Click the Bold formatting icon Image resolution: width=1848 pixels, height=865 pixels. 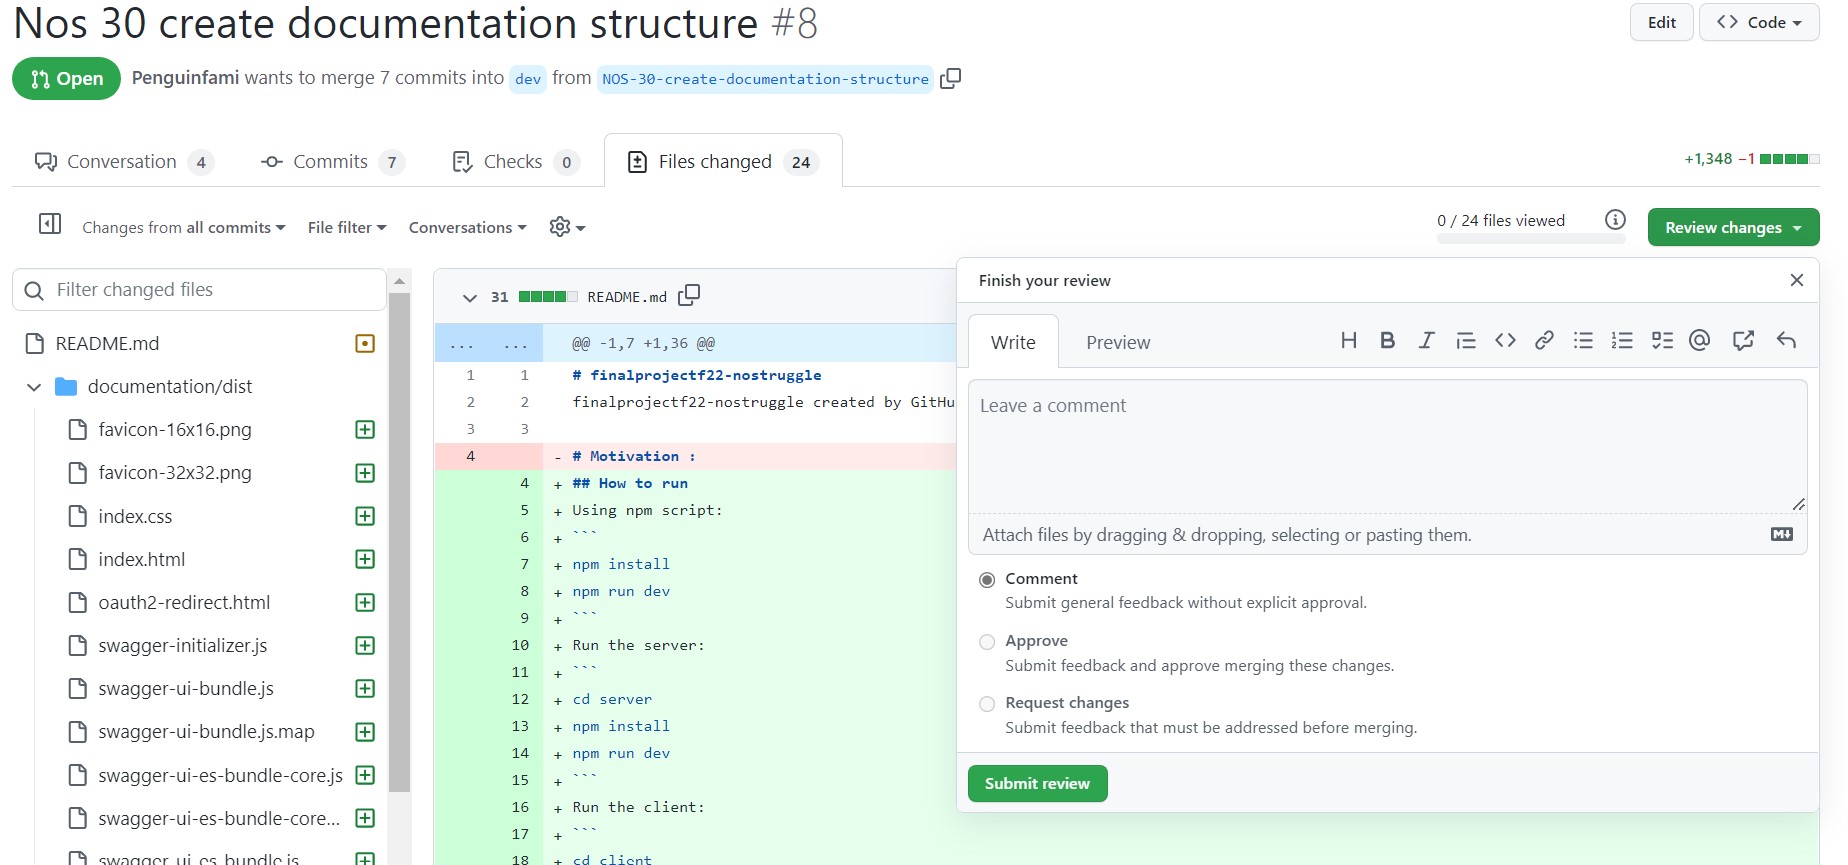coord(1387,341)
